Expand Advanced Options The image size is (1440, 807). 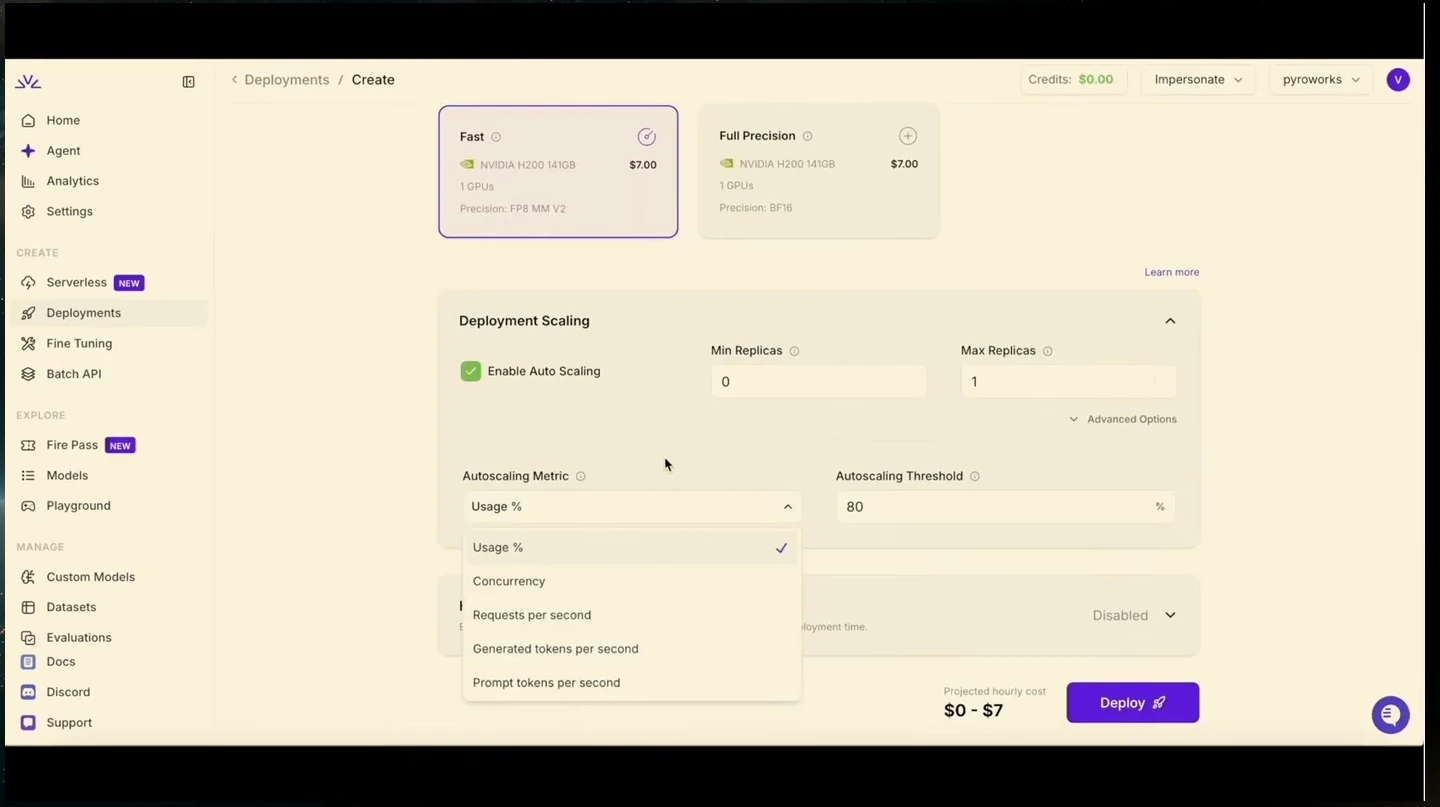1122,419
